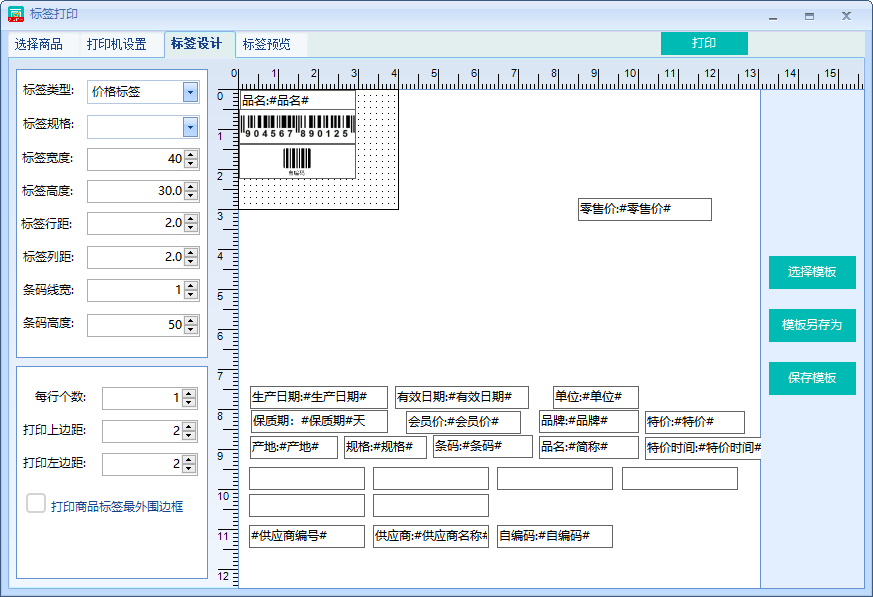Click the 选择模板 button
This screenshot has height=597, width=873.
(x=811, y=272)
